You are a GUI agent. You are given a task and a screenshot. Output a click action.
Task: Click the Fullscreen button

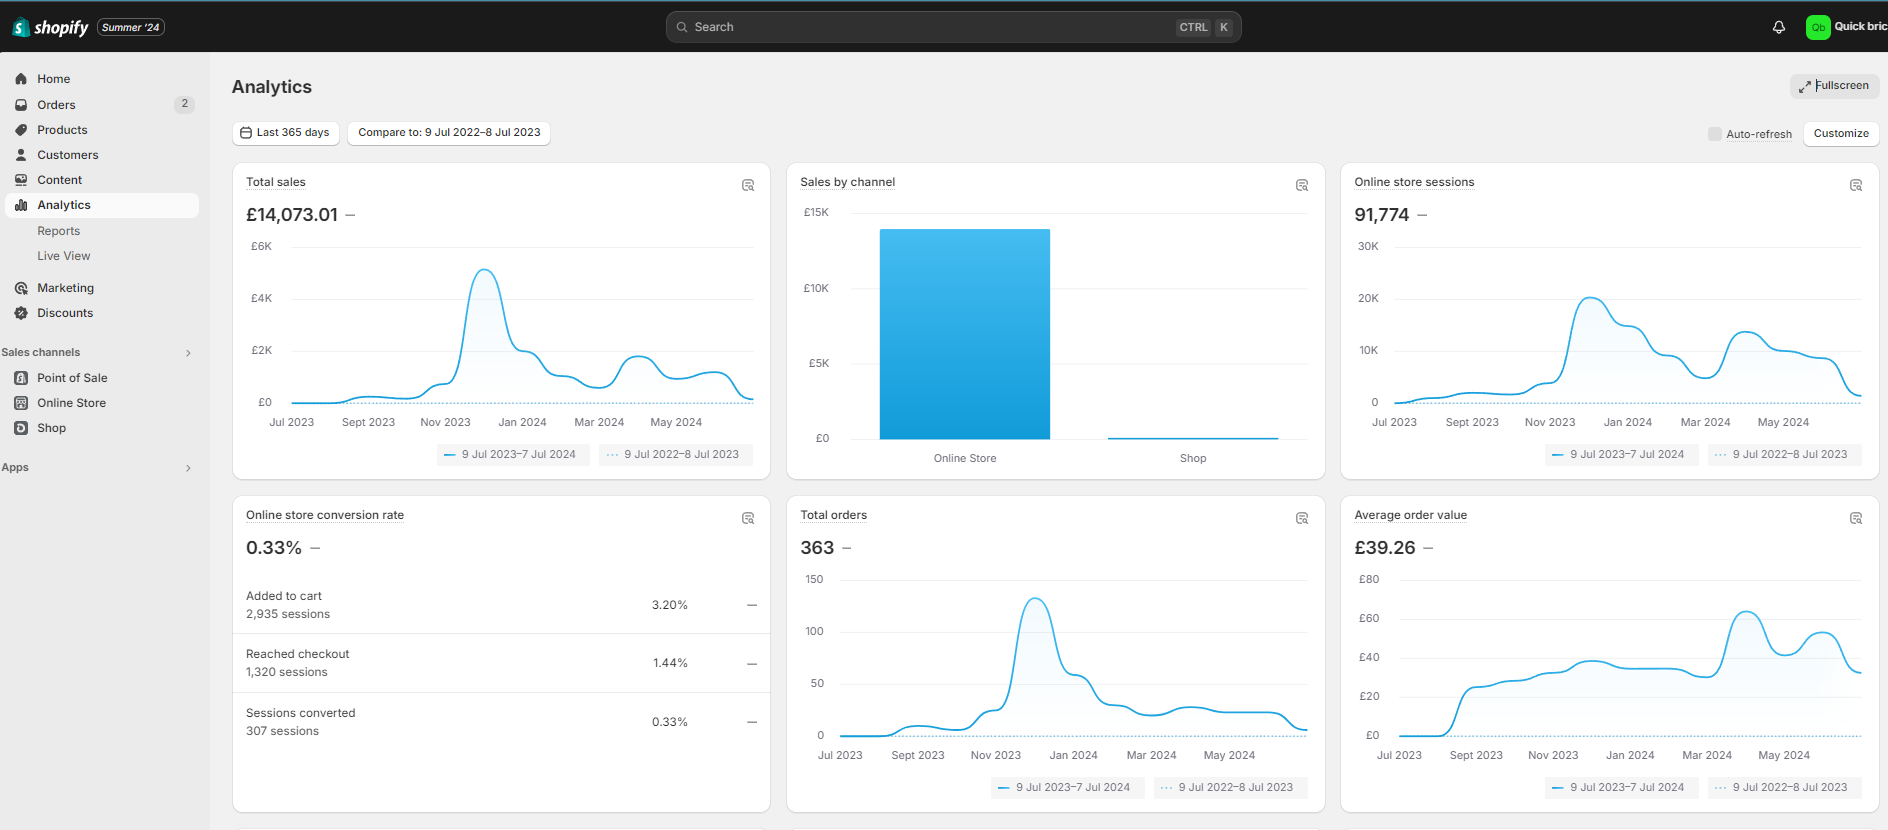[x=1834, y=86]
